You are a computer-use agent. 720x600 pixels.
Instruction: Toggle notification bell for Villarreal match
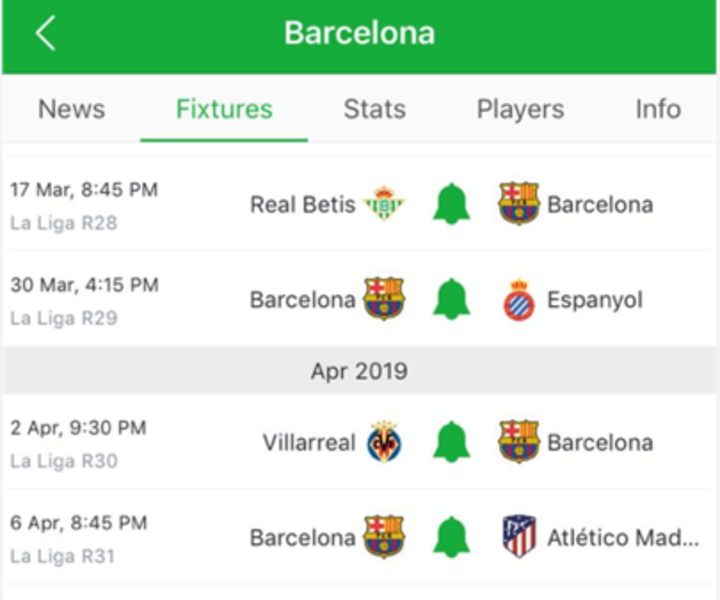[451, 442]
